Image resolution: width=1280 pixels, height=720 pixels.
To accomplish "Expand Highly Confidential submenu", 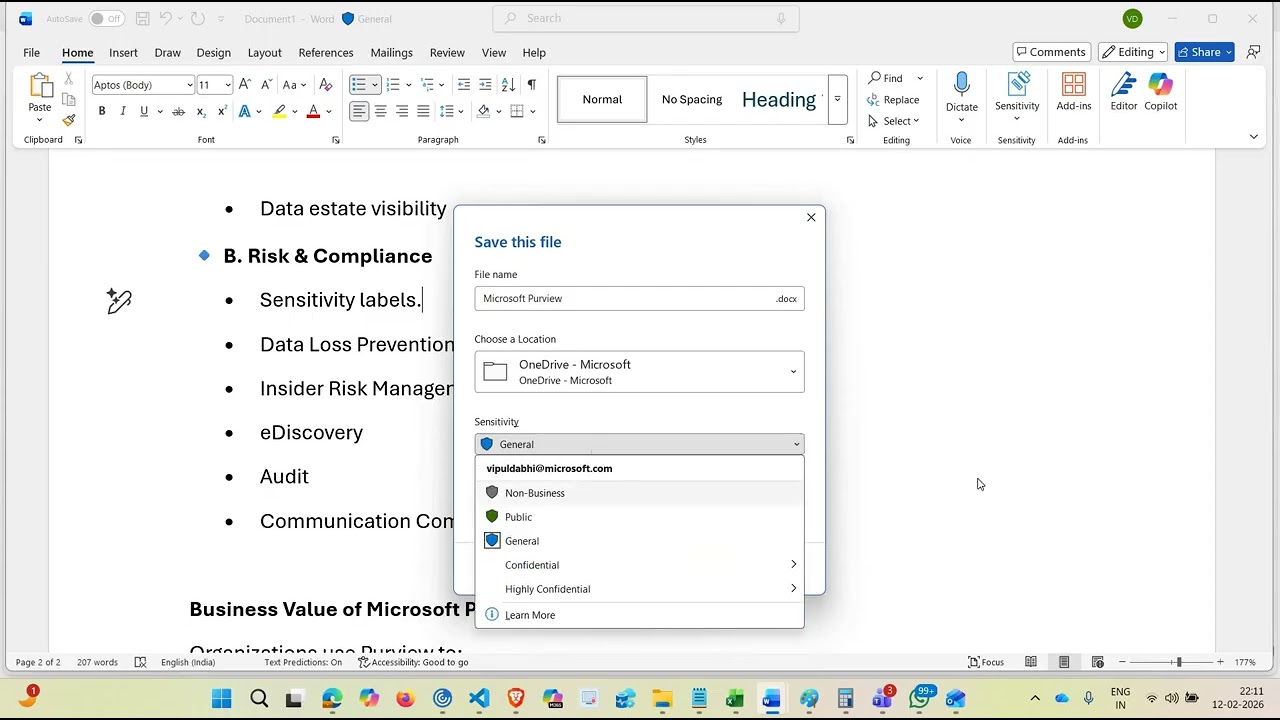I will pyautogui.click(x=639, y=589).
